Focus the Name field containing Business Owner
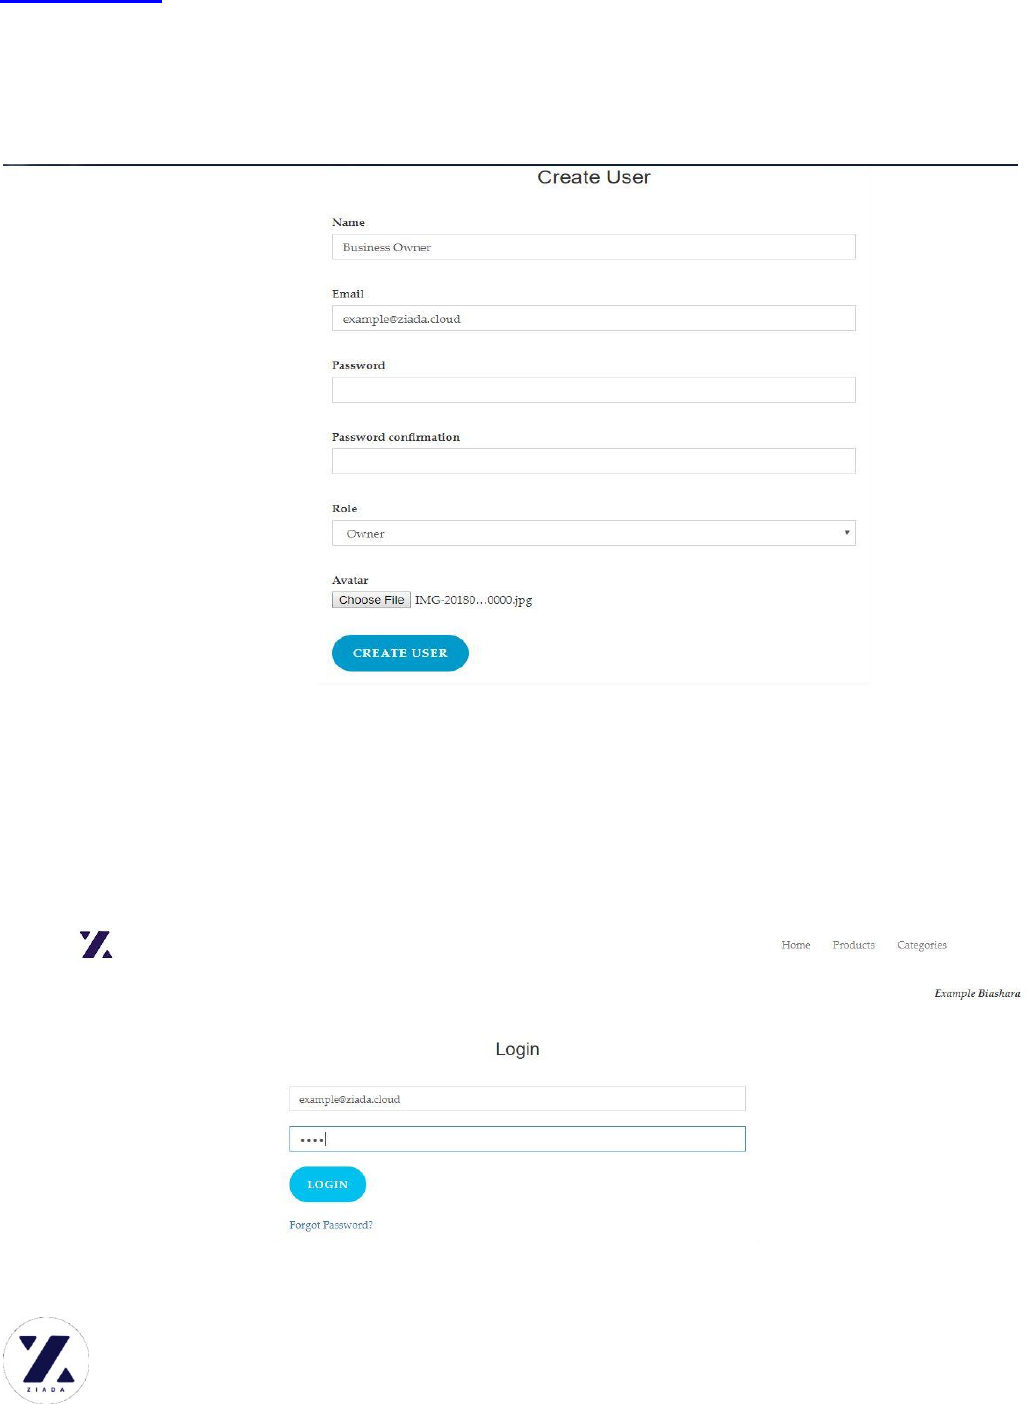 [593, 247]
